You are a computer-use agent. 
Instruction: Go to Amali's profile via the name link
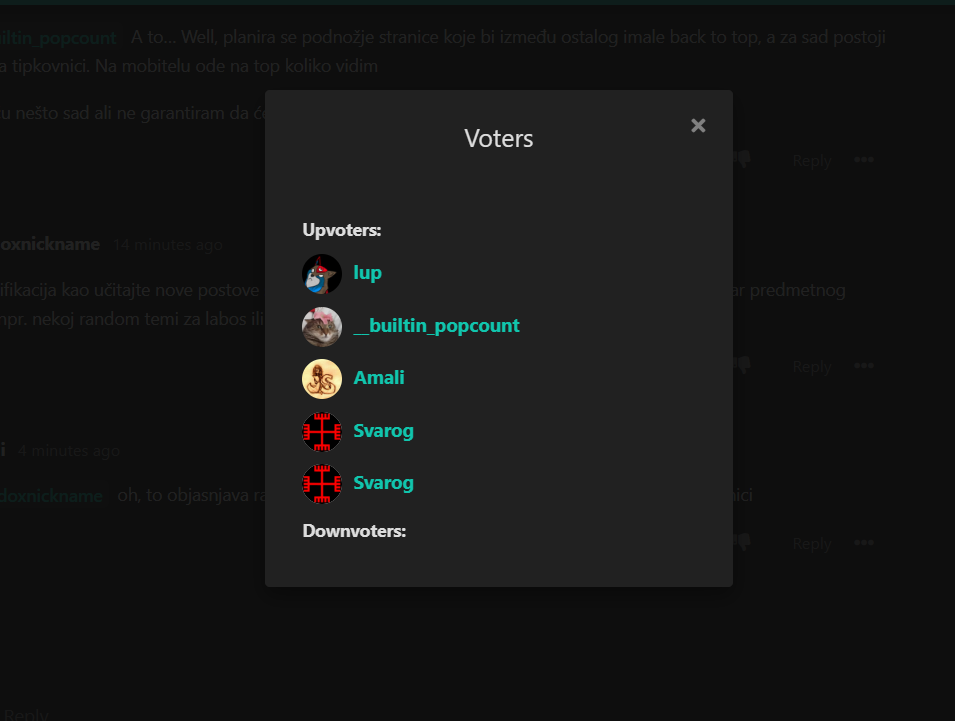(x=379, y=378)
